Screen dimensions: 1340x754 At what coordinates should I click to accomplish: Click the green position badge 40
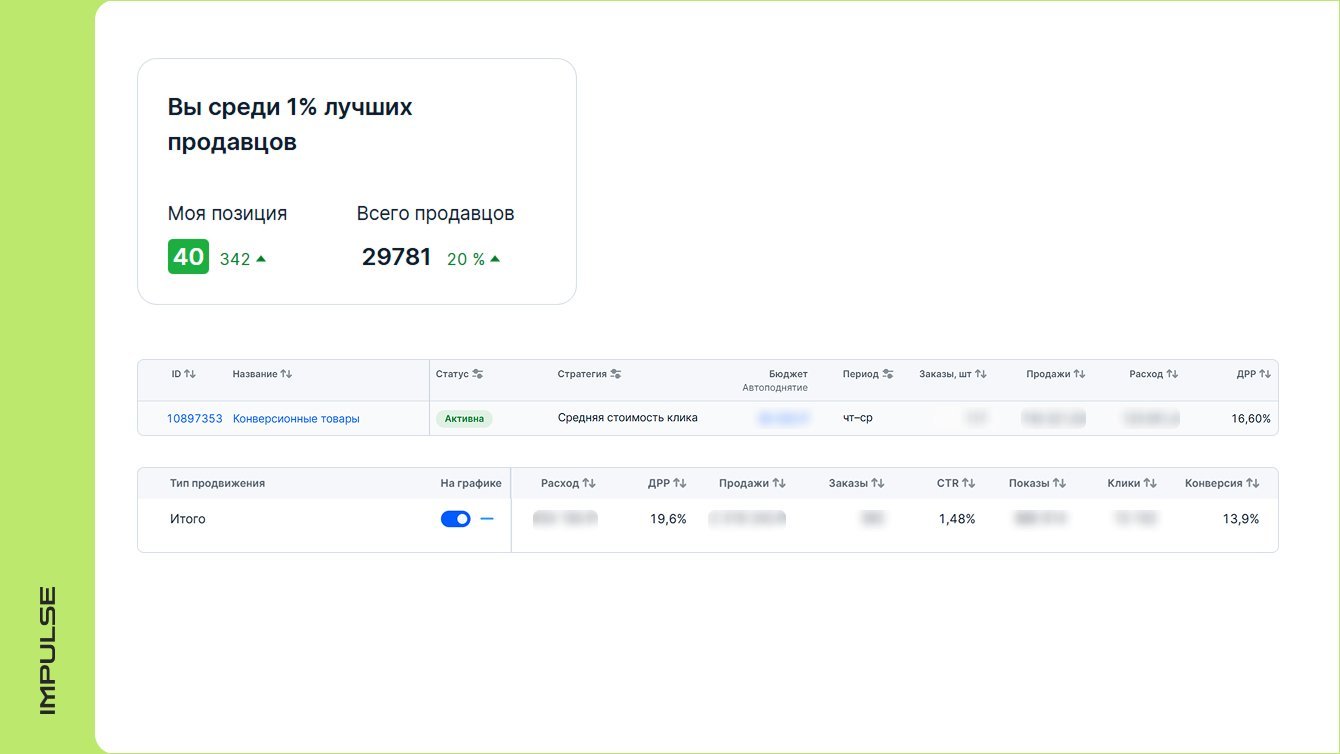point(188,257)
